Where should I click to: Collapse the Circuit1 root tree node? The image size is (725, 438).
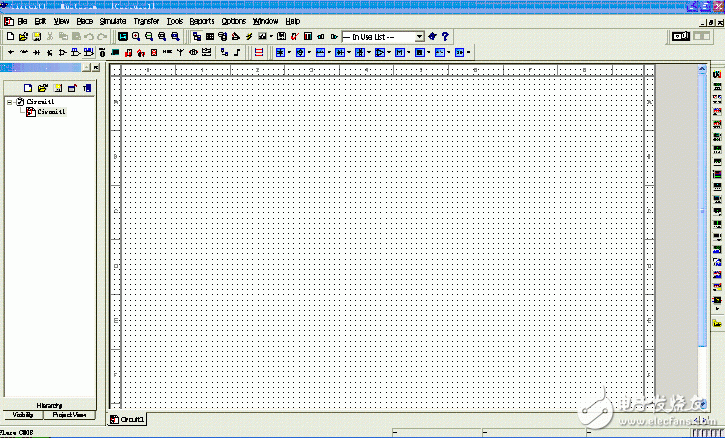click(x=9, y=102)
